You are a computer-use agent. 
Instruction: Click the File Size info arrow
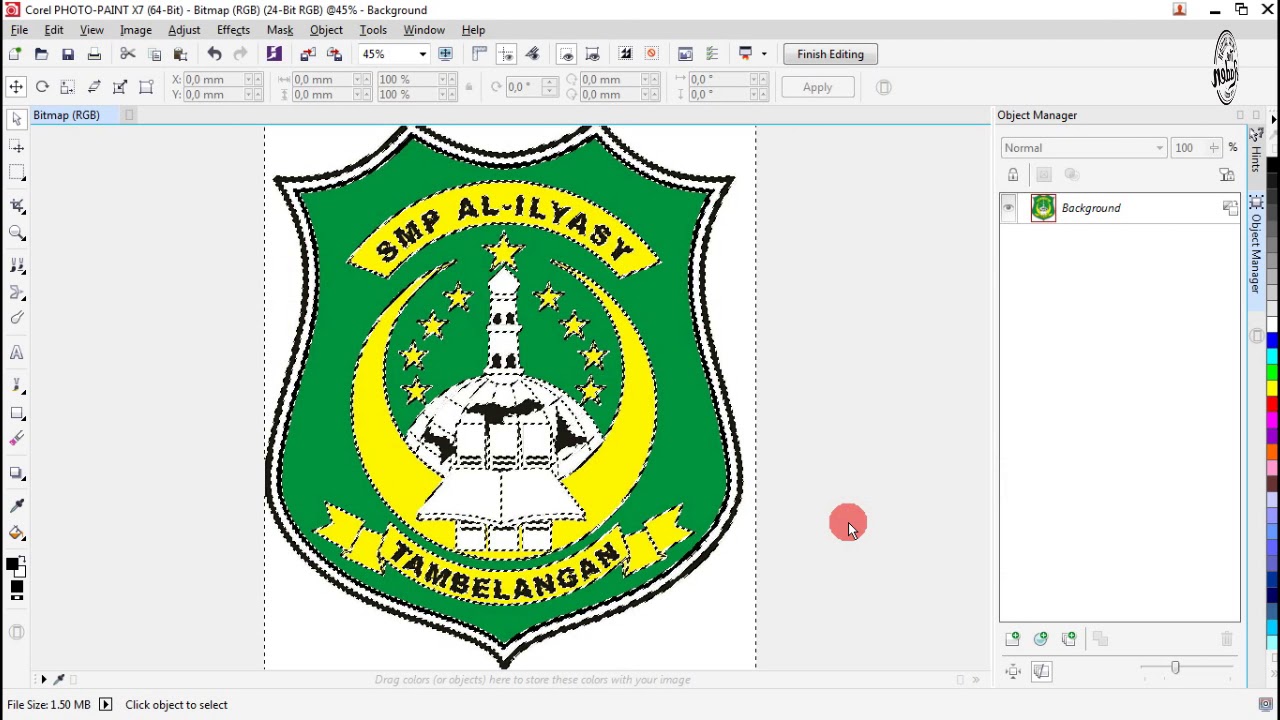(x=106, y=705)
